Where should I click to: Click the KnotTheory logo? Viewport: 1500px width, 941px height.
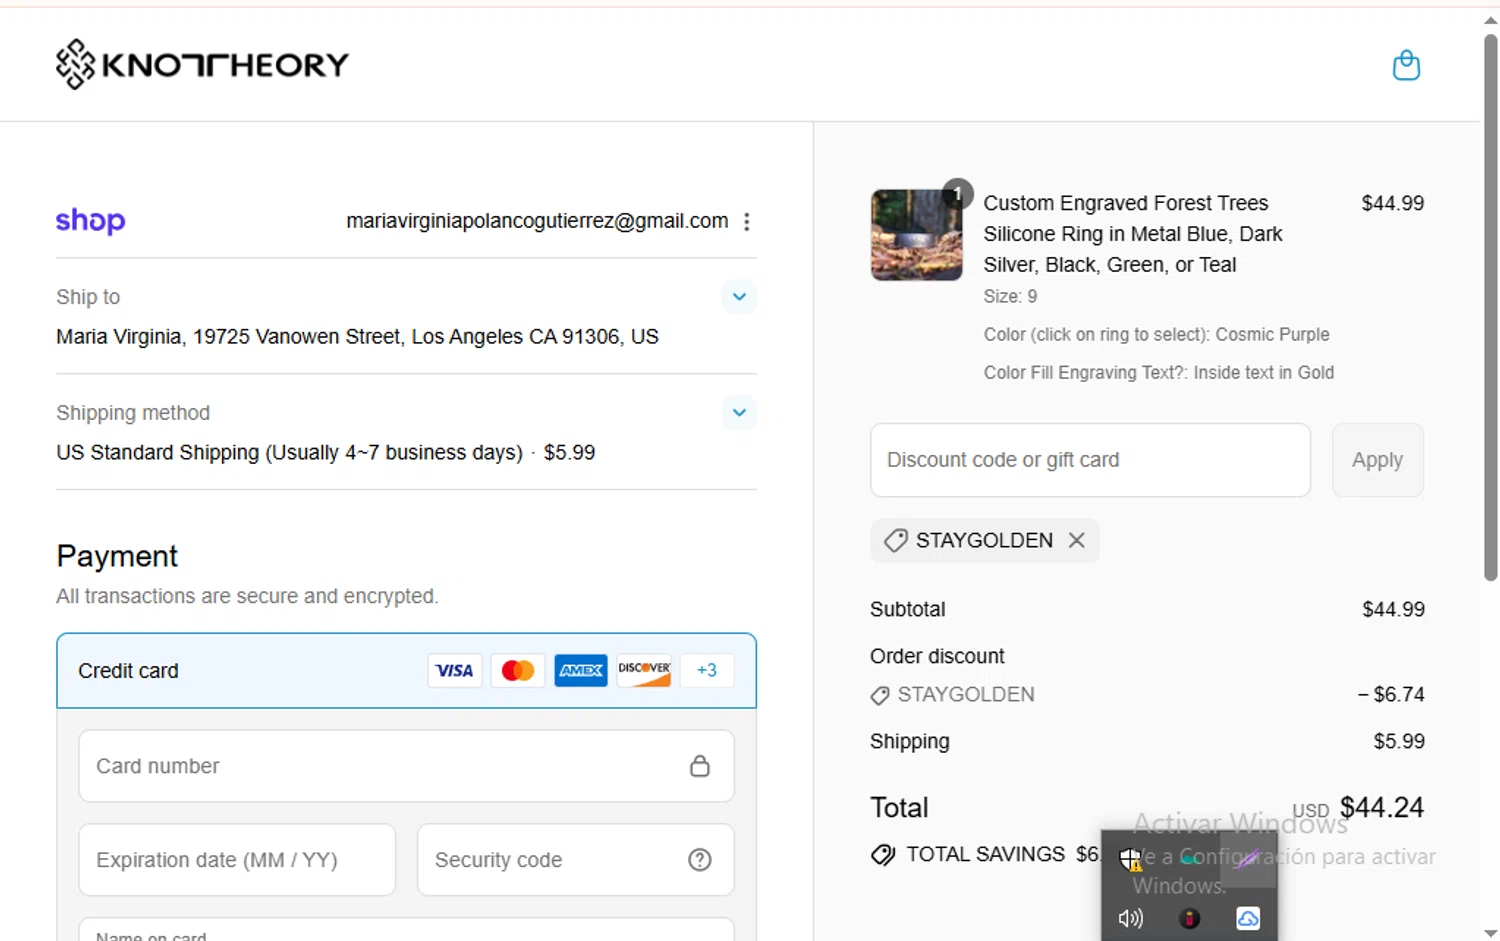coord(202,65)
